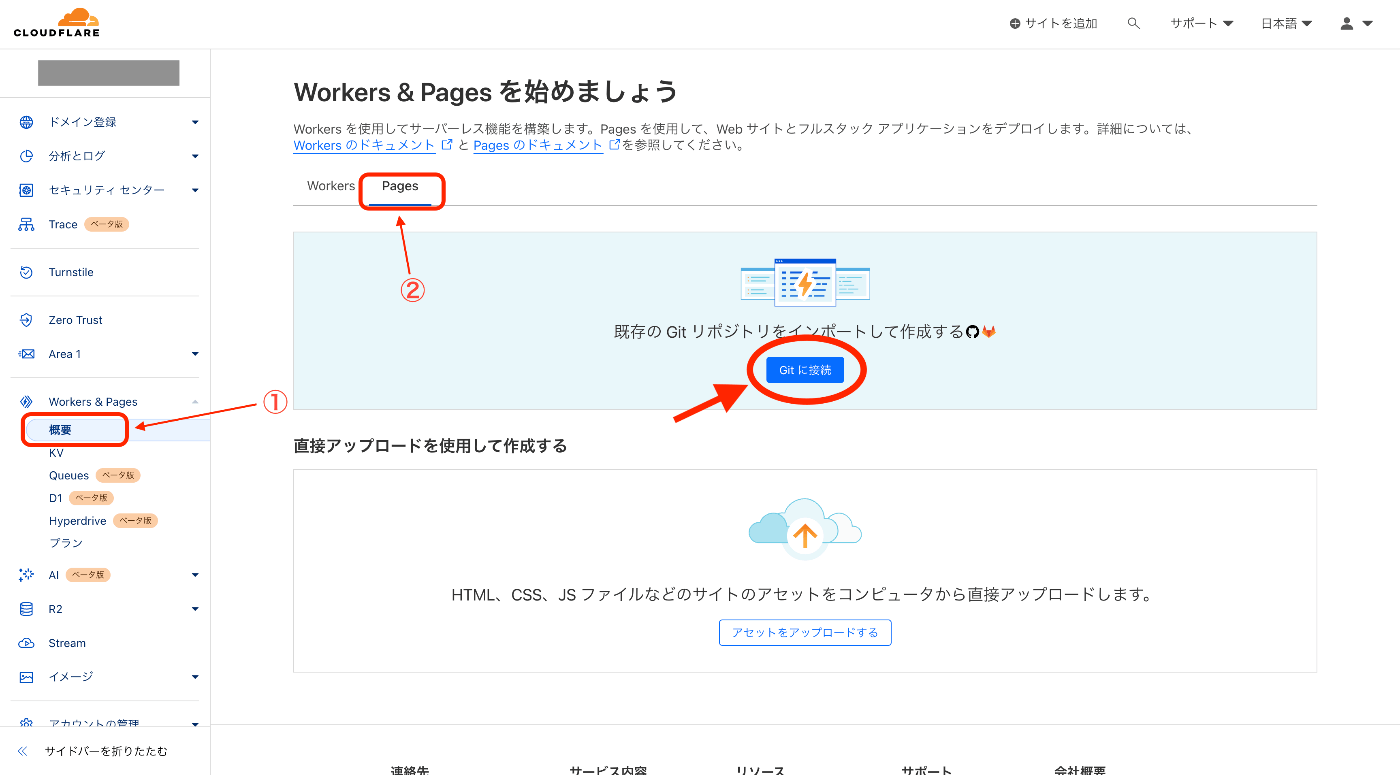
Task: Open Hyperdrive in the sidebar
Action: click(x=78, y=521)
